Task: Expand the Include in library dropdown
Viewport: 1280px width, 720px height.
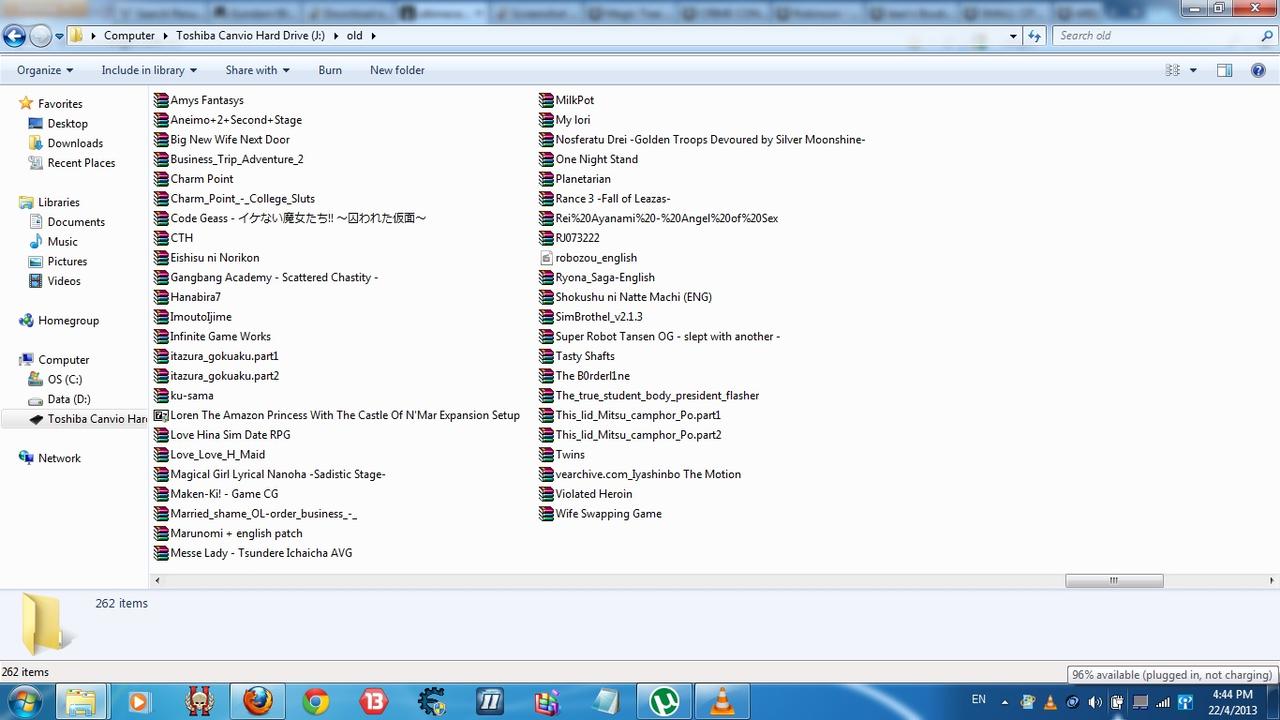Action: [x=149, y=70]
